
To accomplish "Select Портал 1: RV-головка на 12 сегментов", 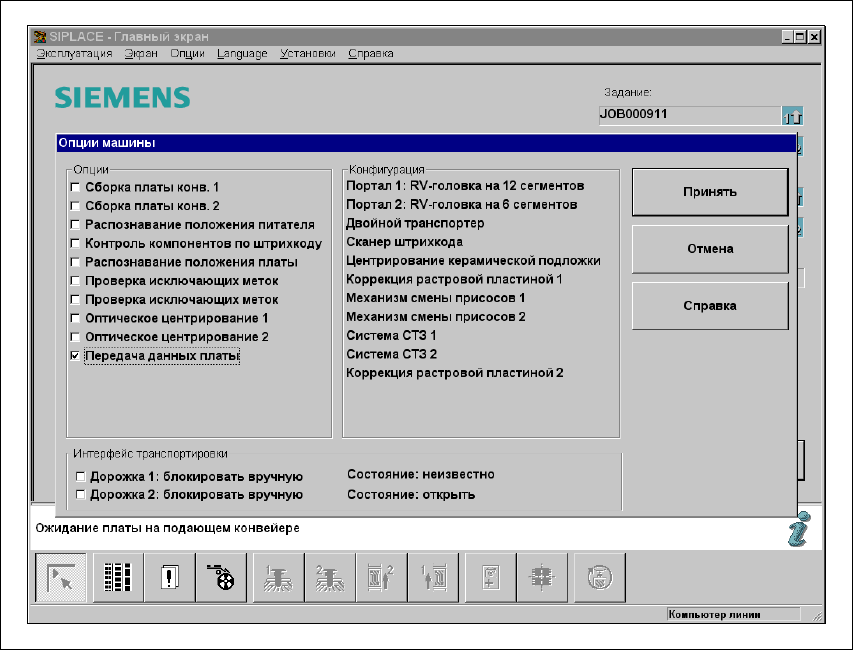I will pos(465,186).
